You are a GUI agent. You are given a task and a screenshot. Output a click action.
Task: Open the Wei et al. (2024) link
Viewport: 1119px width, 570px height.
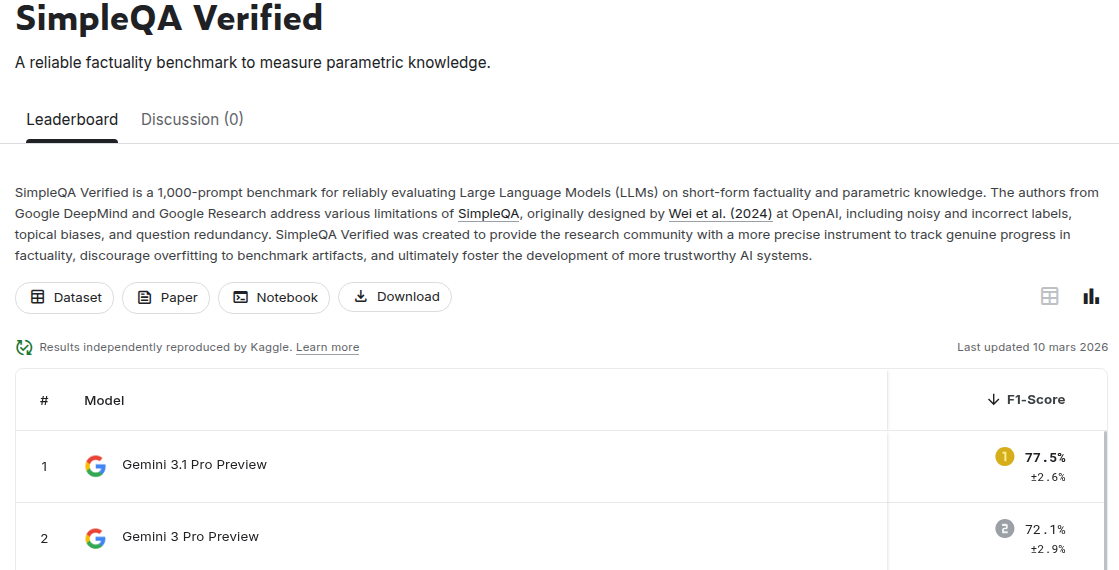(720, 213)
